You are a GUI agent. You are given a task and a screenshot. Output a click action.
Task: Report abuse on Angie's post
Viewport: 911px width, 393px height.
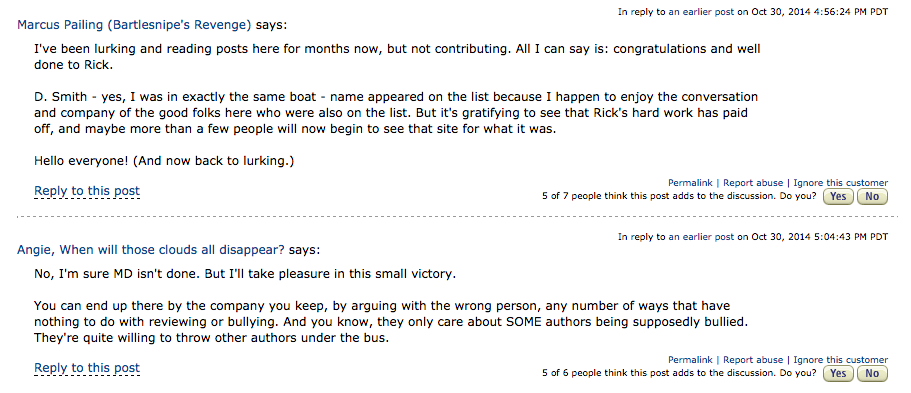(x=753, y=360)
